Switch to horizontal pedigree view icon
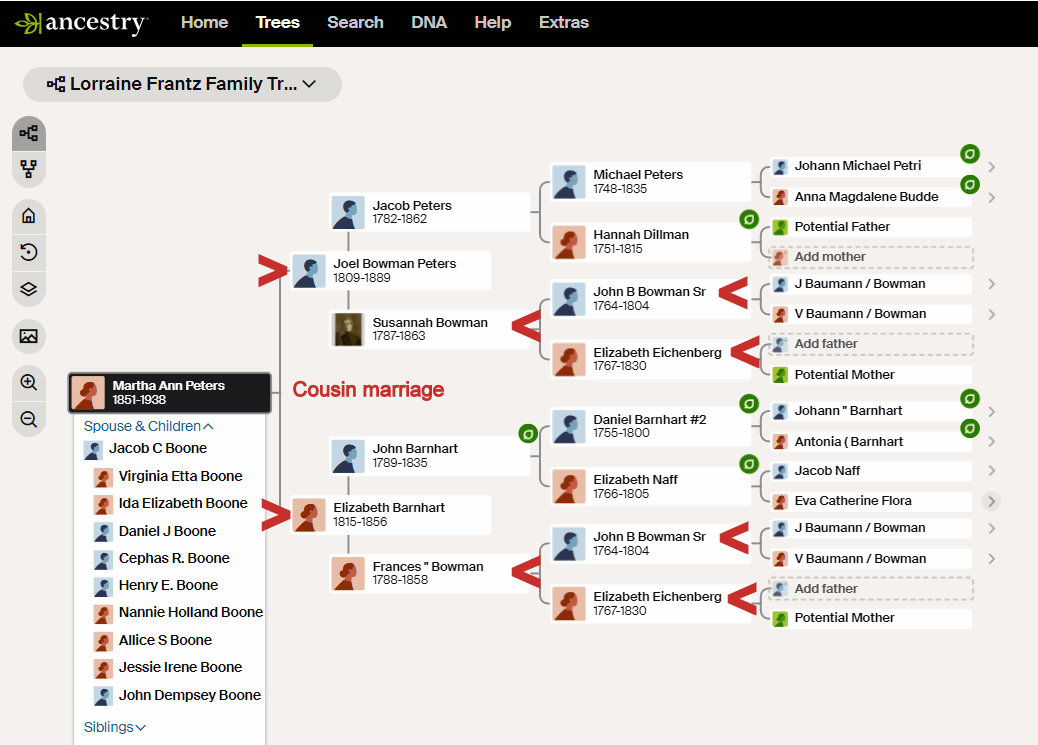Image resolution: width=1038 pixels, height=745 pixels. click(29, 133)
